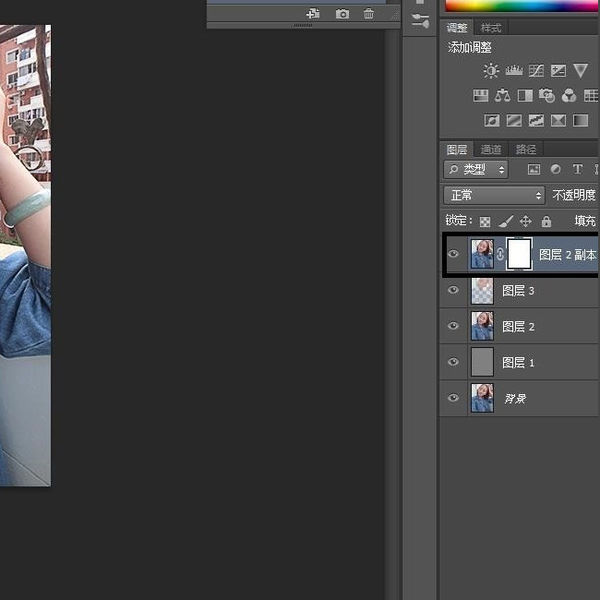
Task: Filter layers by adjustment layers
Action: 556,169
